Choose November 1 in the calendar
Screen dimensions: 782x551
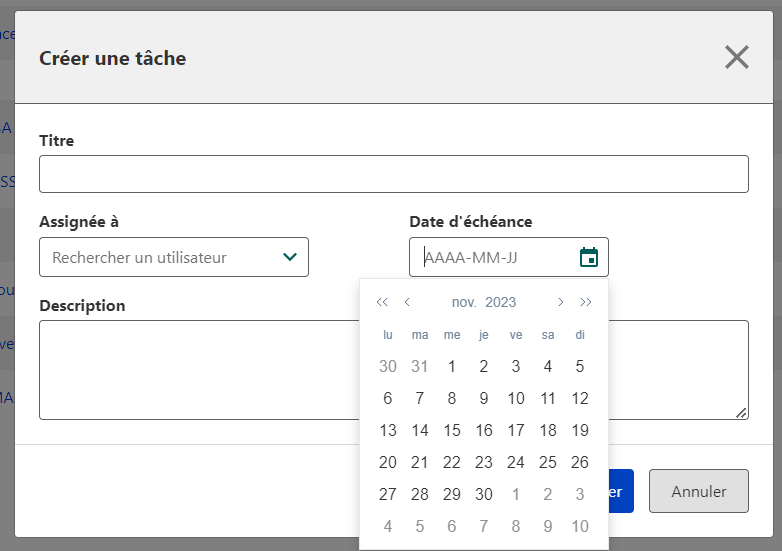point(452,366)
